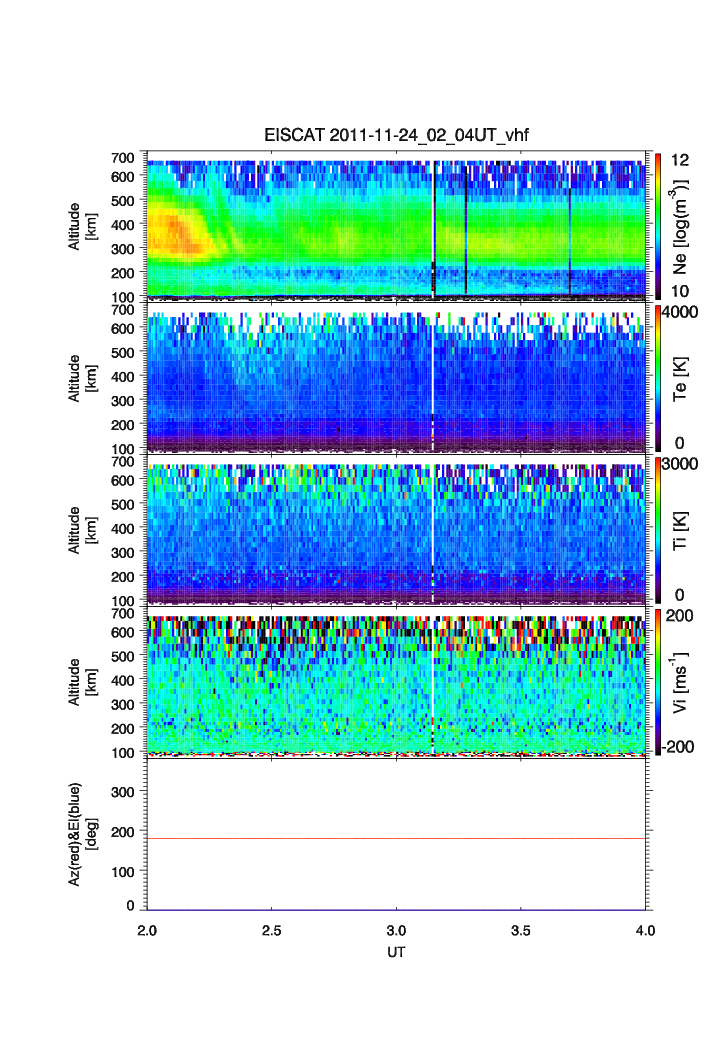Click the Vi [ms-1] colorbar label
The image size is (708, 1062).
[680, 683]
